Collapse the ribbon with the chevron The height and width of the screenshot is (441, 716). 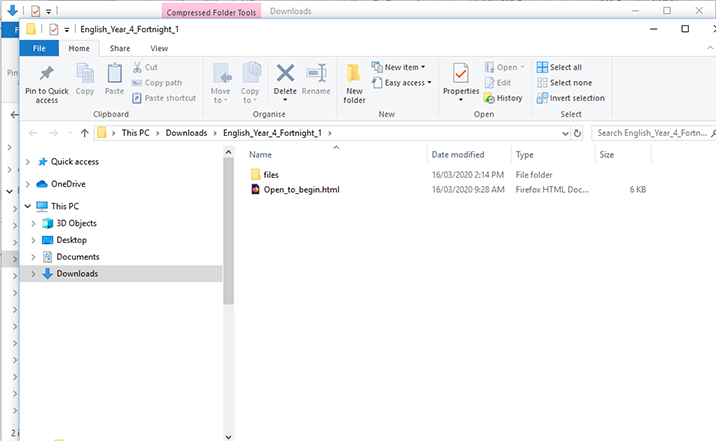tap(710, 47)
